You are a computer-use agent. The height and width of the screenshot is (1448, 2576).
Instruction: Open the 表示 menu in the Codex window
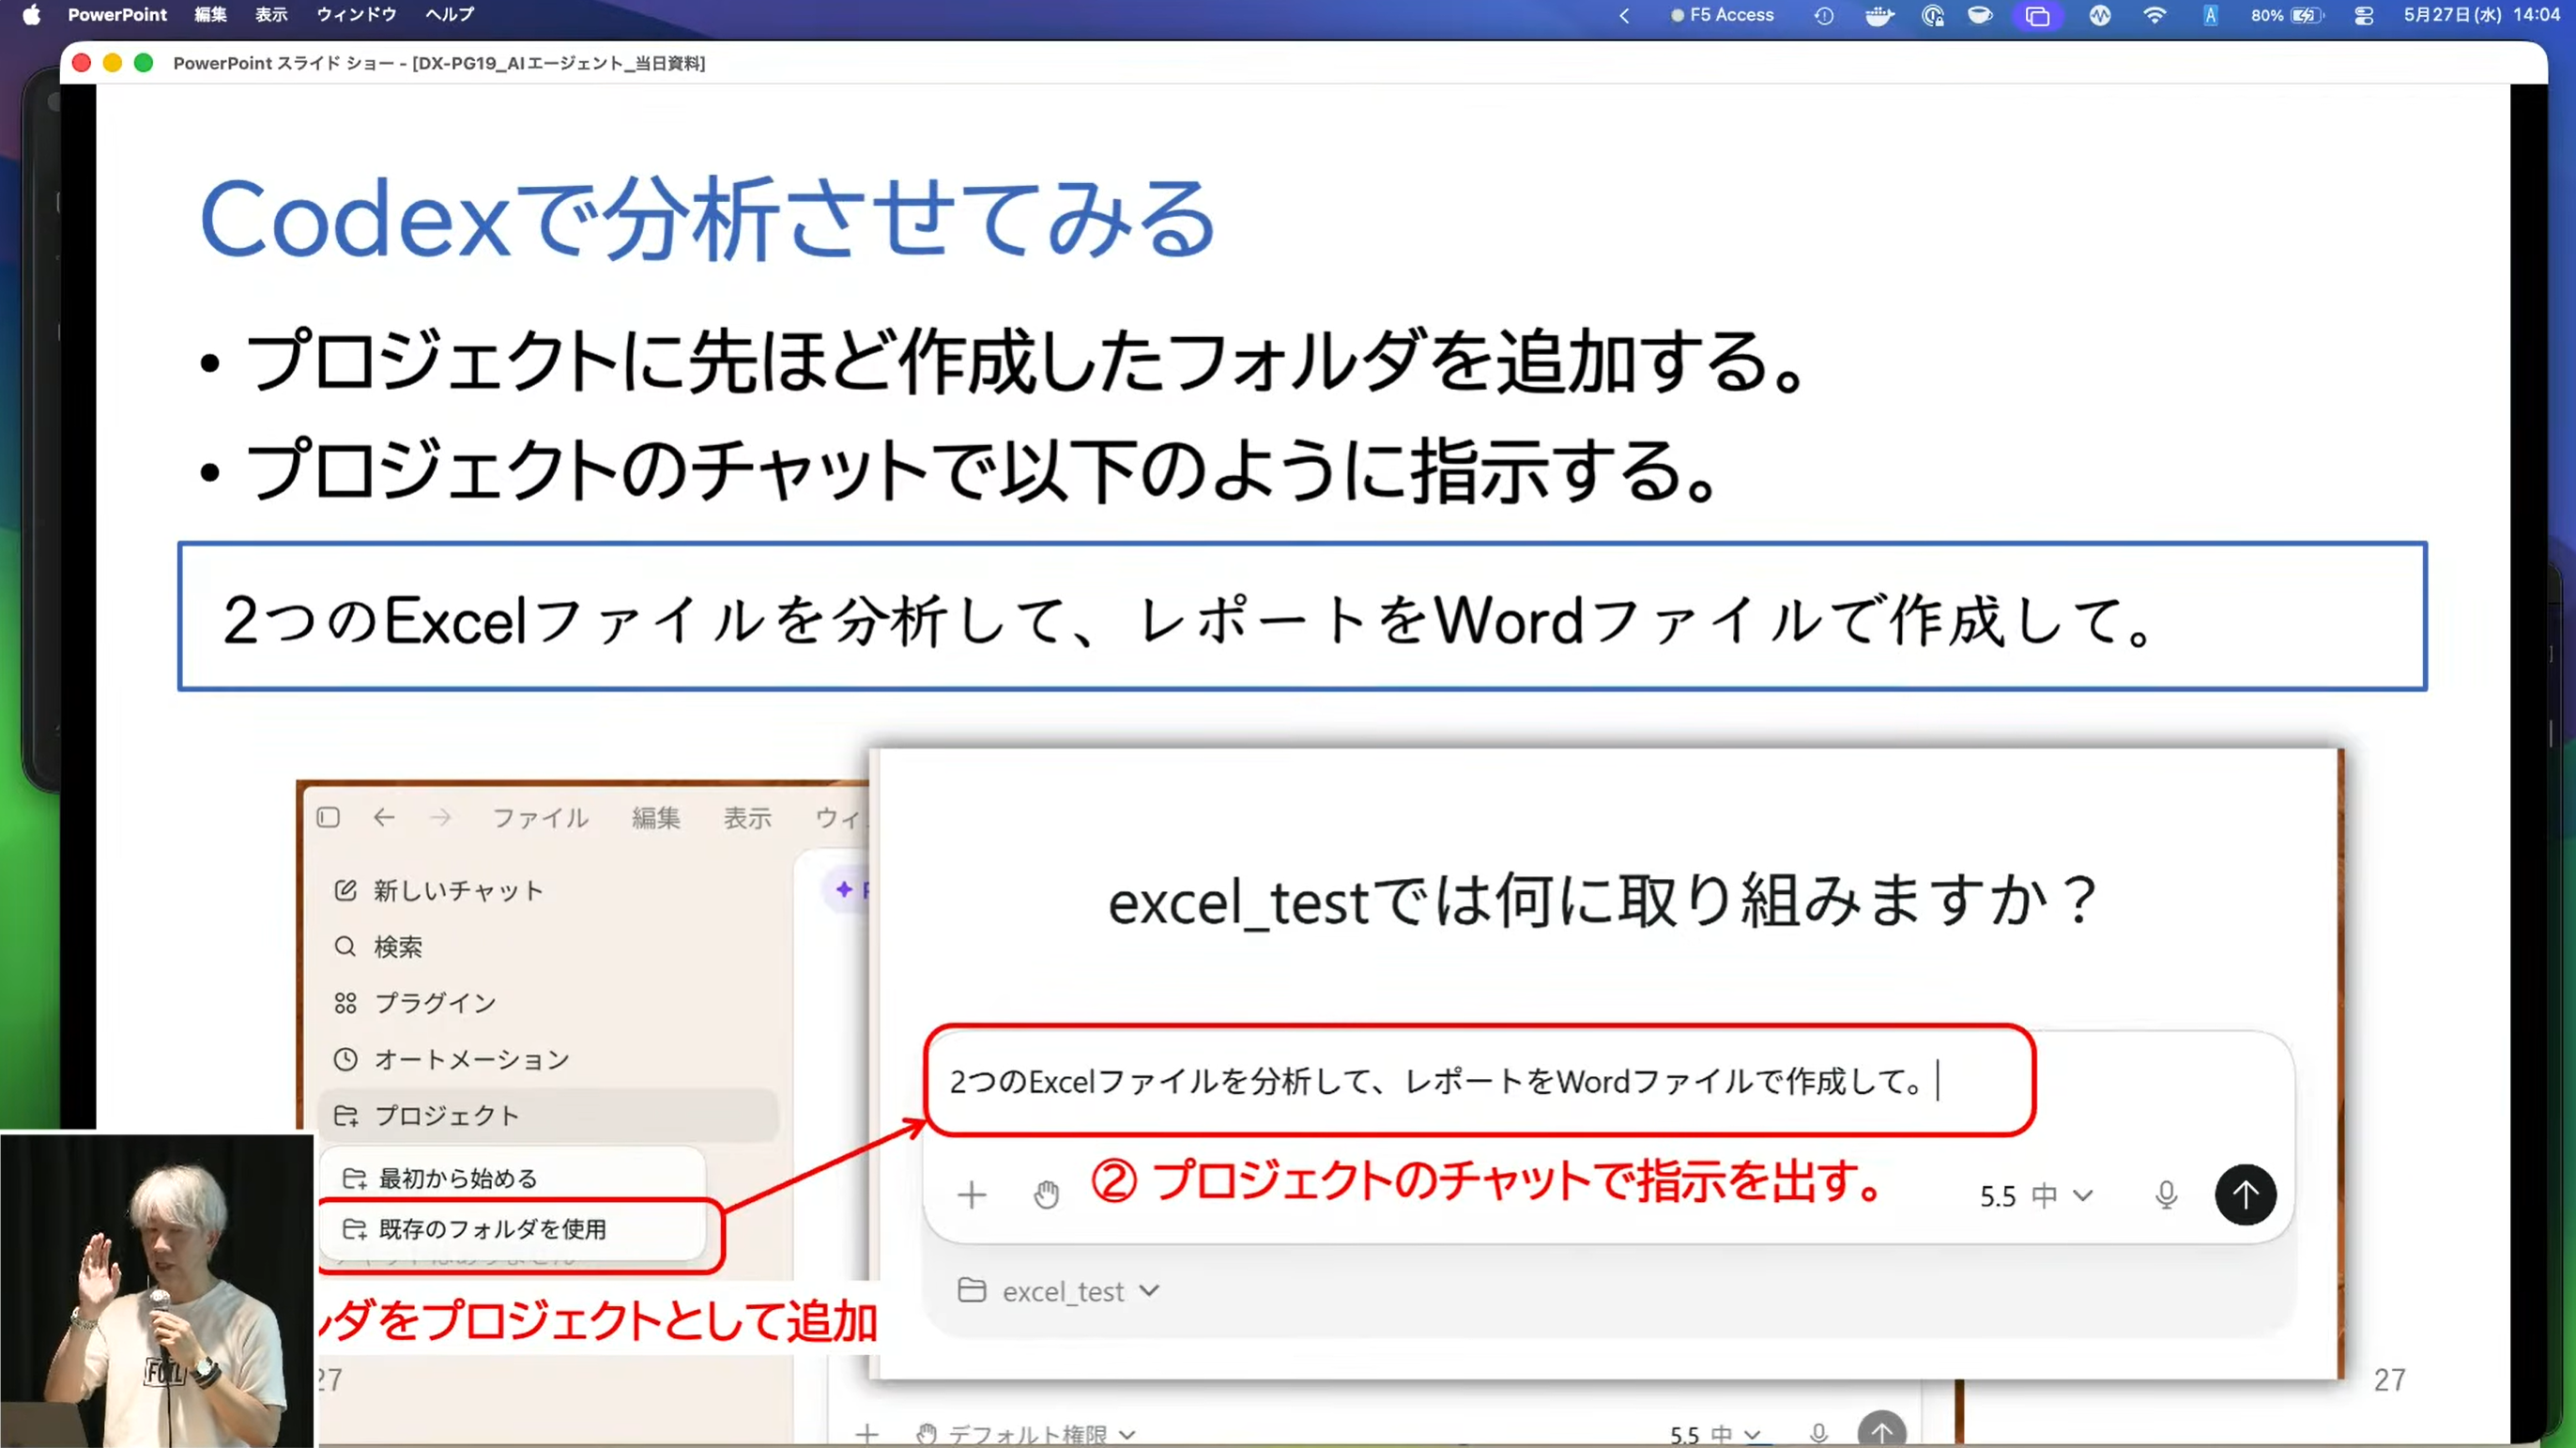(748, 818)
